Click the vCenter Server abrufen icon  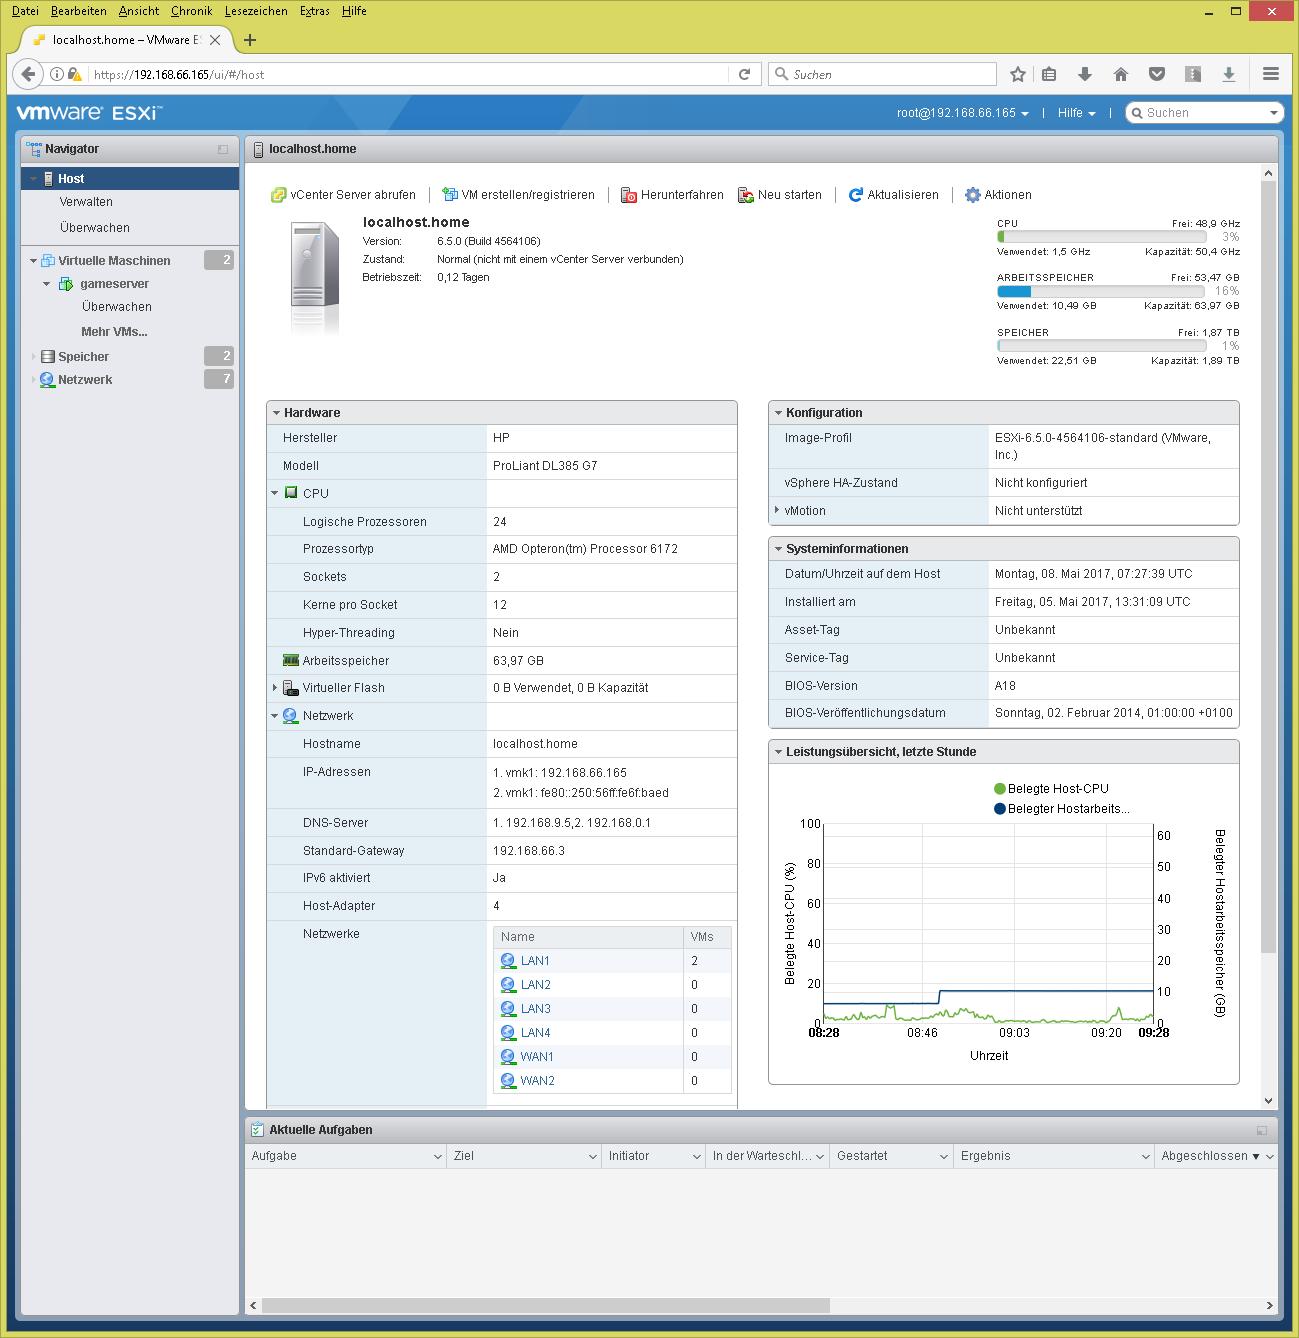coord(278,195)
